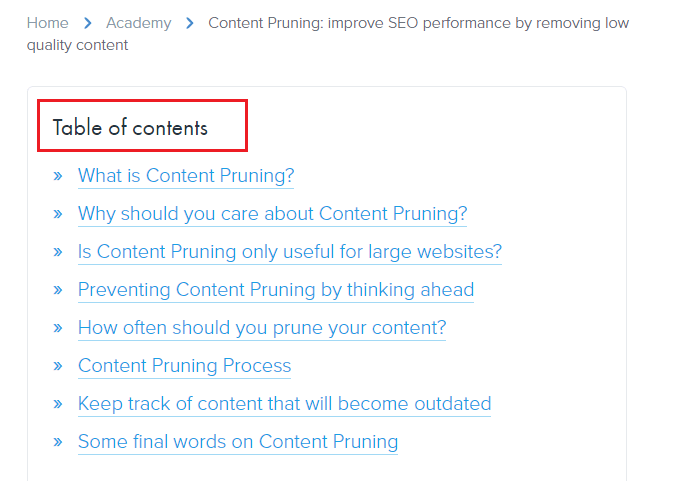The width and height of the screenshot is (674, 481).
Task: Open the Academy breadcrumb link
Action: (138, 22)
